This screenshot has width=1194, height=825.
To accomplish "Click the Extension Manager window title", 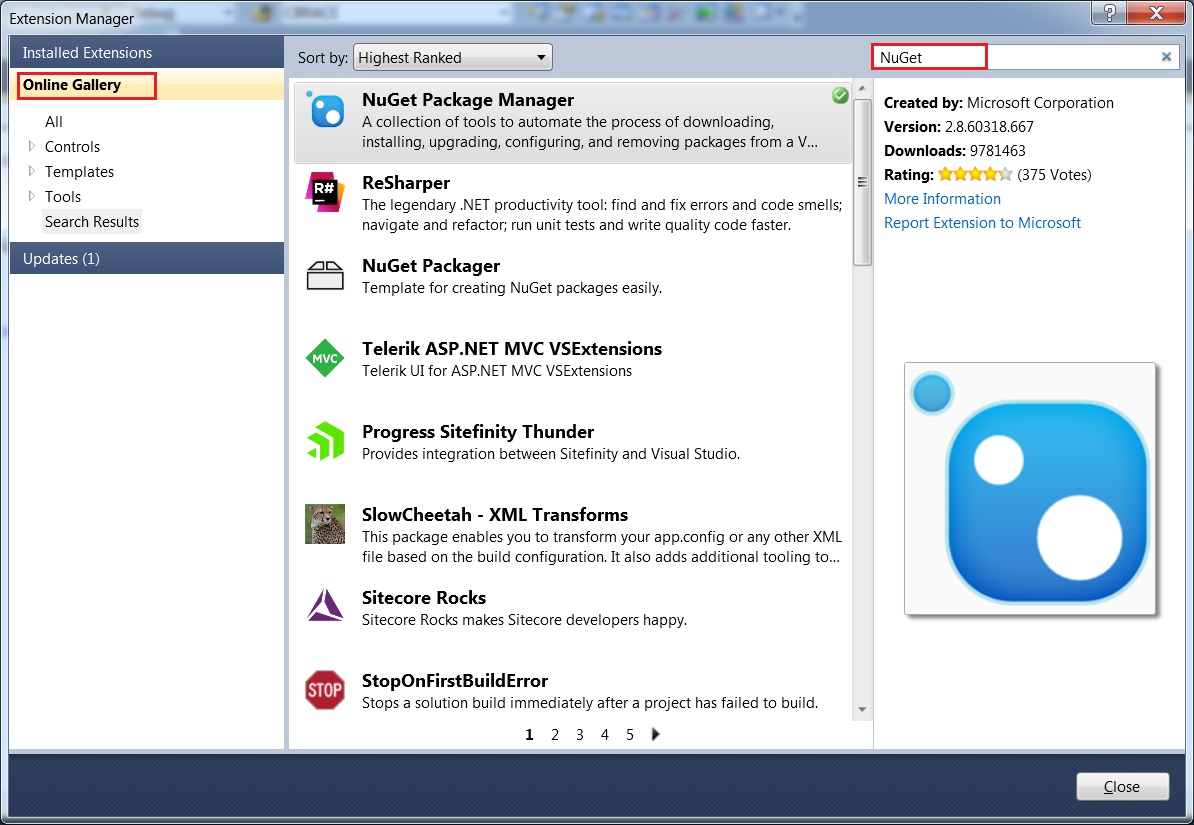I will click(72, 18).
